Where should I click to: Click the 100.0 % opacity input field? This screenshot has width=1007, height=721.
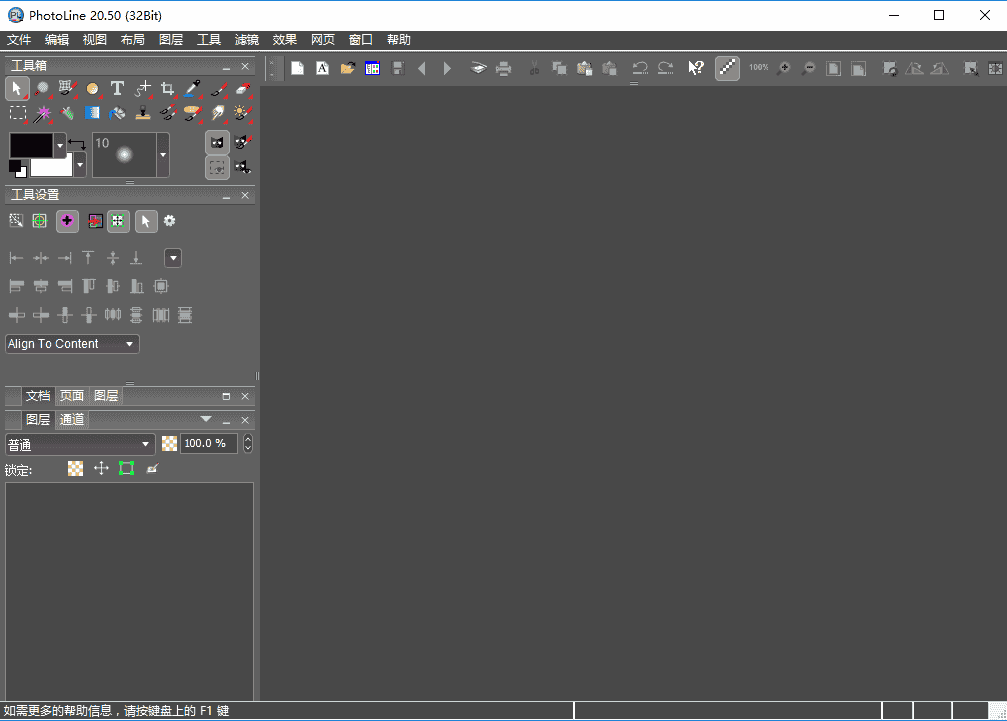pos(208,444)
